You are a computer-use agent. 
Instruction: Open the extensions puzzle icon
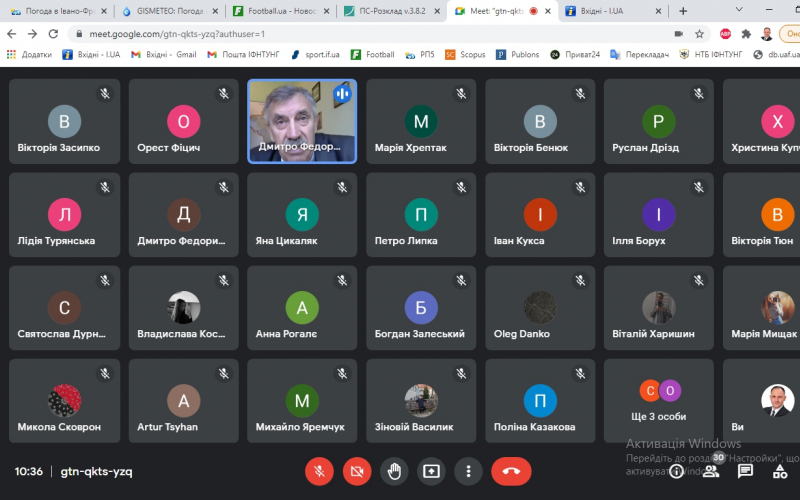746,34
